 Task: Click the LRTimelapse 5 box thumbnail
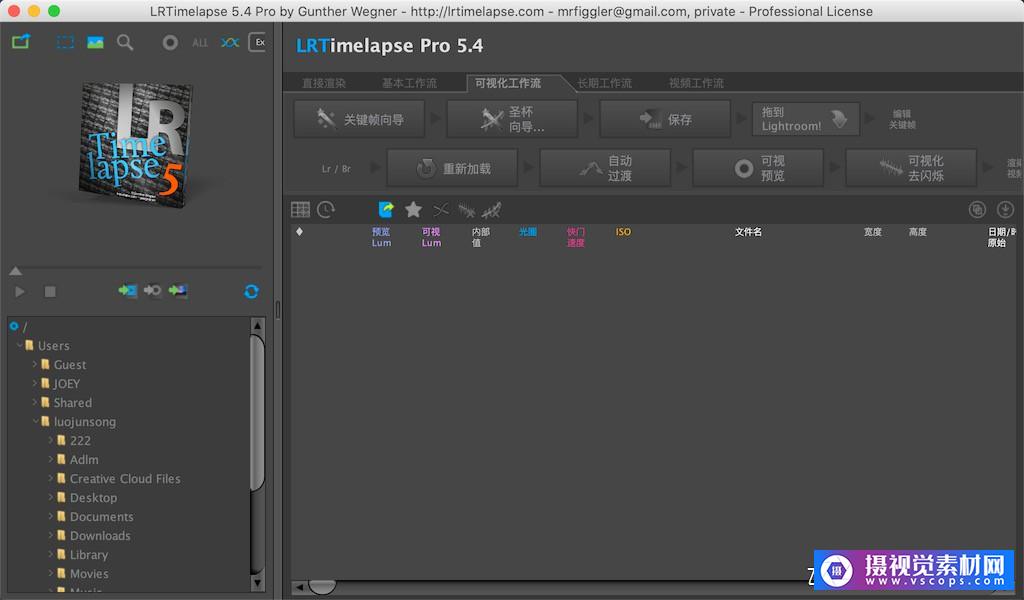point(135,145)
